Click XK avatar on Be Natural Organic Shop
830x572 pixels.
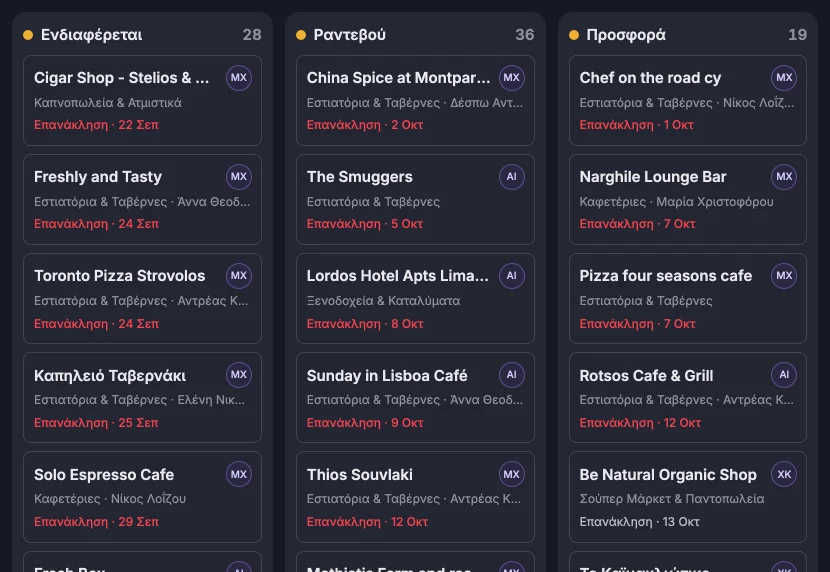coord(784,474)
